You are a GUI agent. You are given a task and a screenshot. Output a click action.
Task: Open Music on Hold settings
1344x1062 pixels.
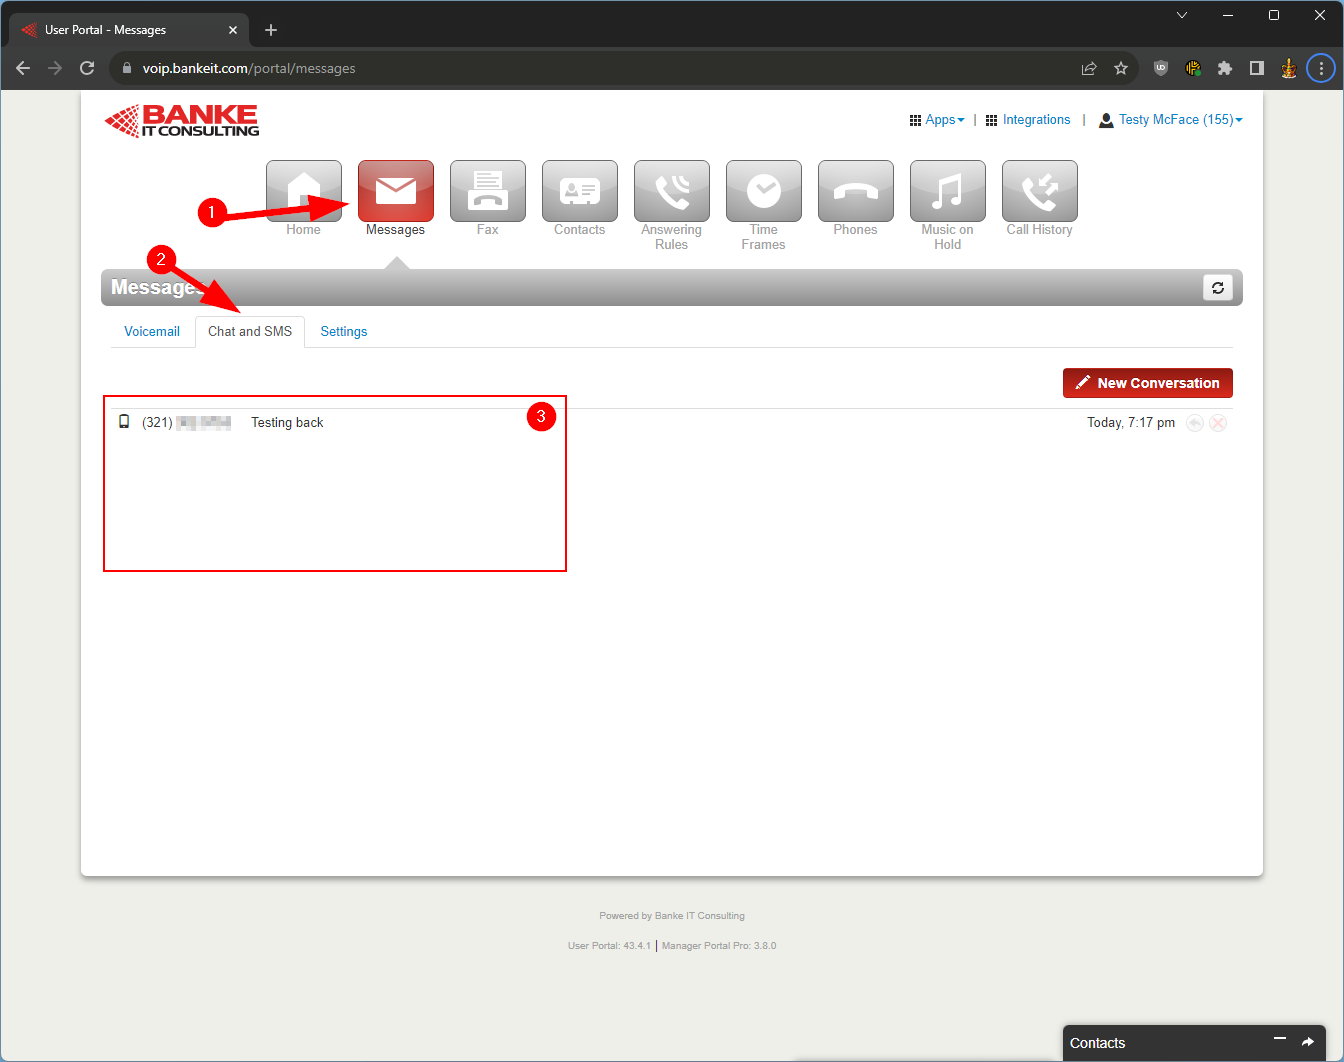(947, 191)
